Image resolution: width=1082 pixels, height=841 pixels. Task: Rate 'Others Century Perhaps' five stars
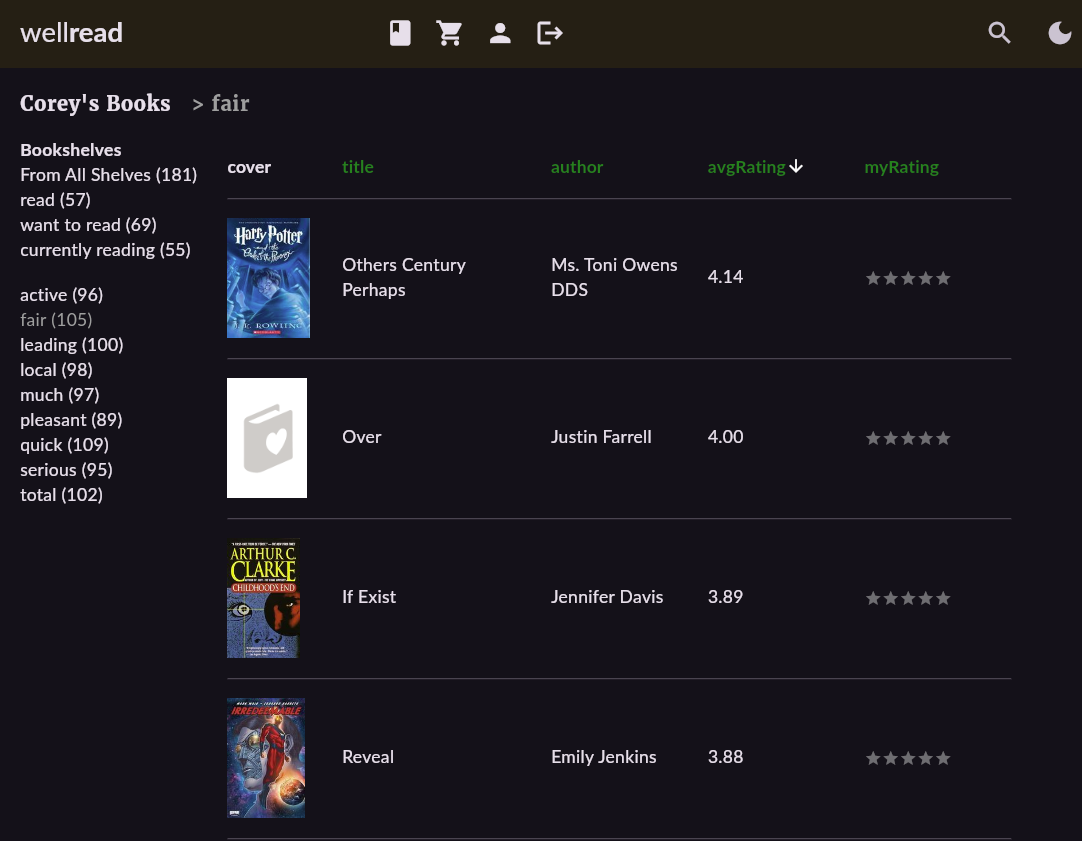(943, 278)
